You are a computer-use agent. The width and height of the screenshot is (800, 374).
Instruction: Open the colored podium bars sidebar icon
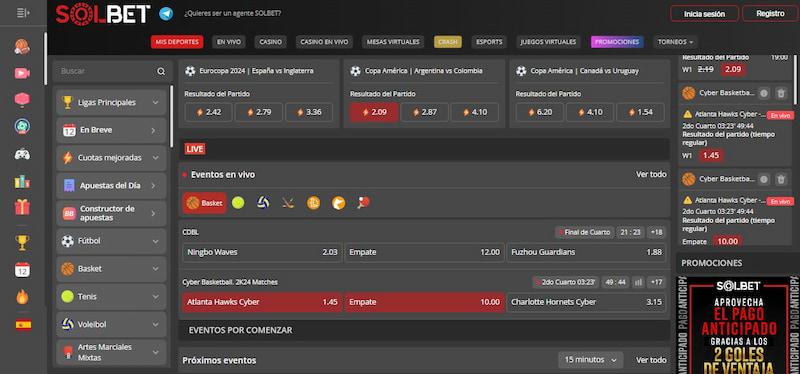click(22, 181)
